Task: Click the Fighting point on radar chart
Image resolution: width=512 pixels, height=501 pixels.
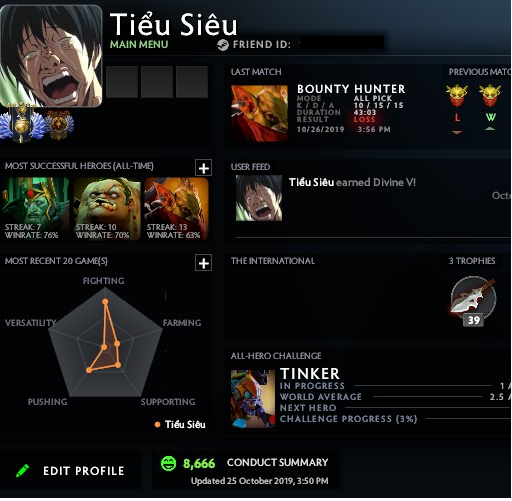Action: click(x=105, y=302)
